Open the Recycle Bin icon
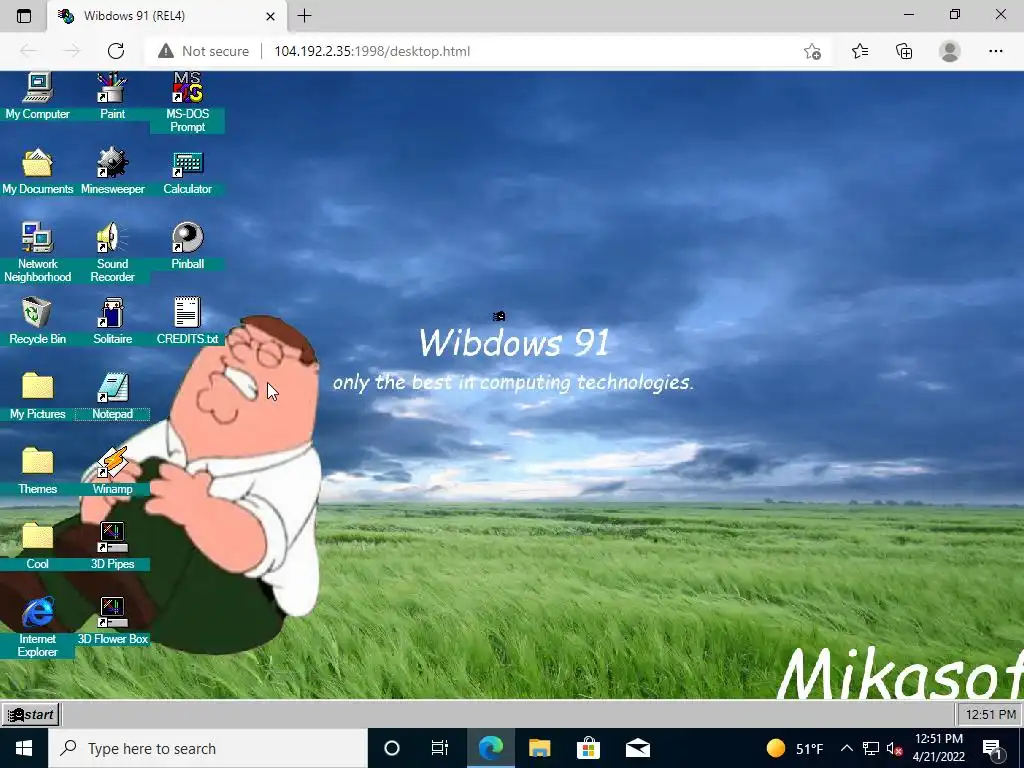1024x768 pixels. [x=37, y=321]
